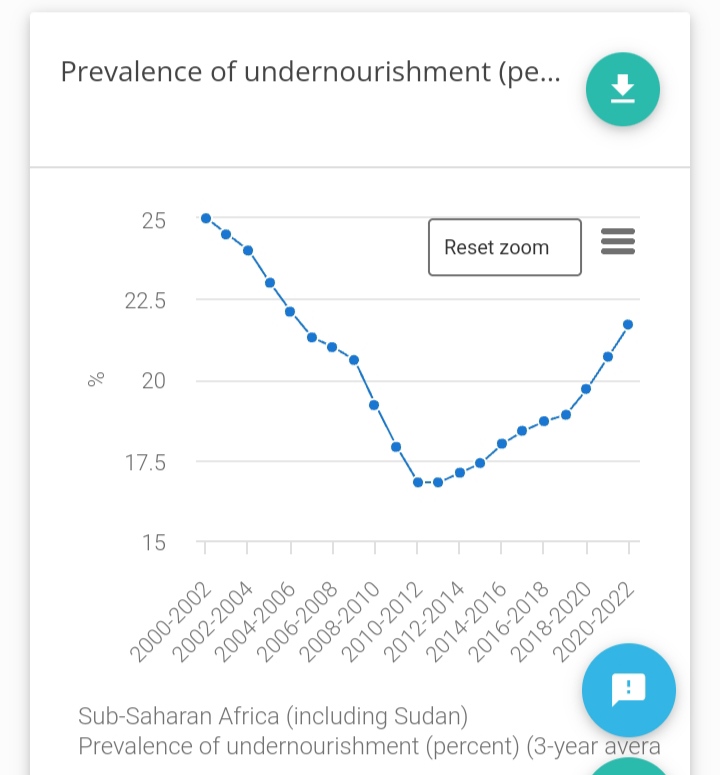Open the chart hamburger context menu
Viewport: 720px width, 775px height.
618,241
